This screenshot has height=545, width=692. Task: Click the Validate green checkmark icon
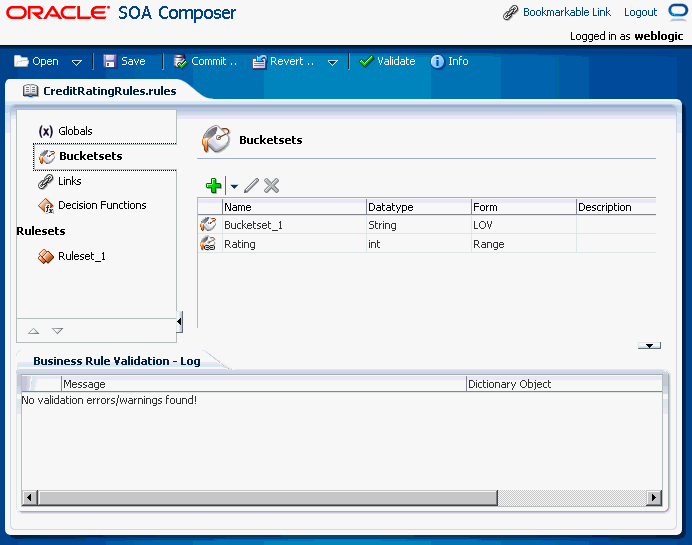pos(366,61)
